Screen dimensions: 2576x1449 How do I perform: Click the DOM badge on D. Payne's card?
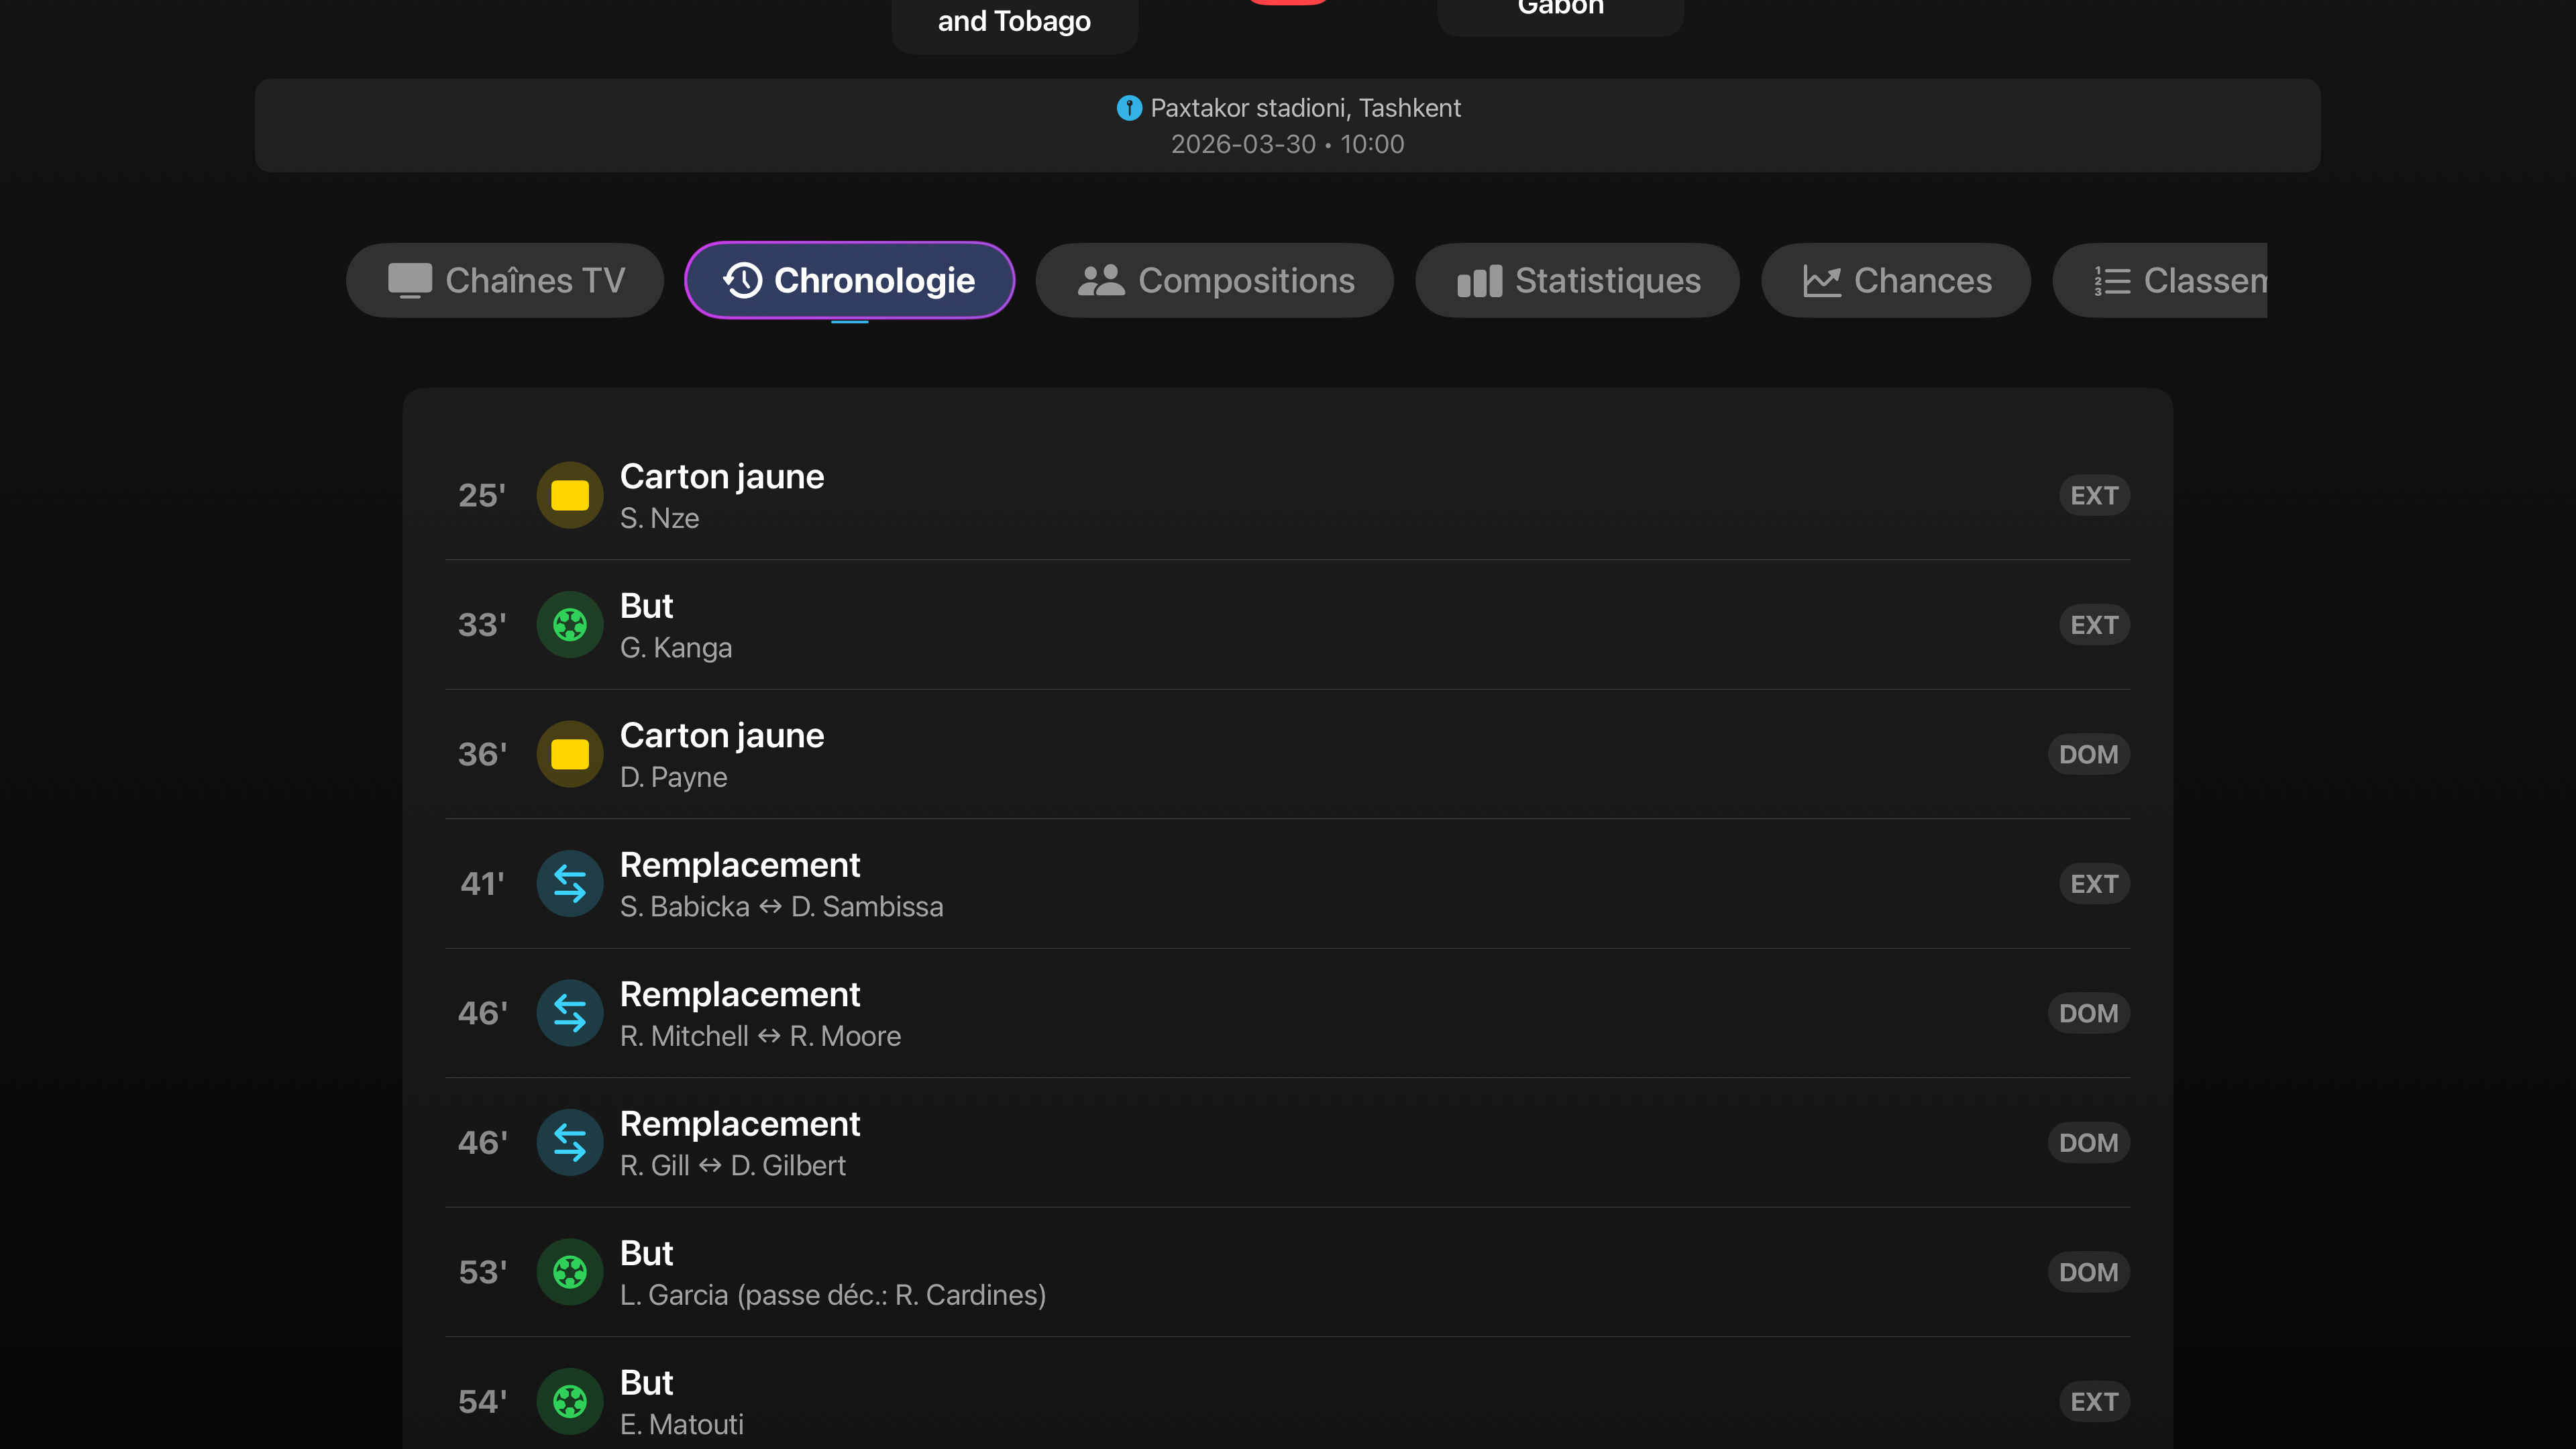(2088, 754)
